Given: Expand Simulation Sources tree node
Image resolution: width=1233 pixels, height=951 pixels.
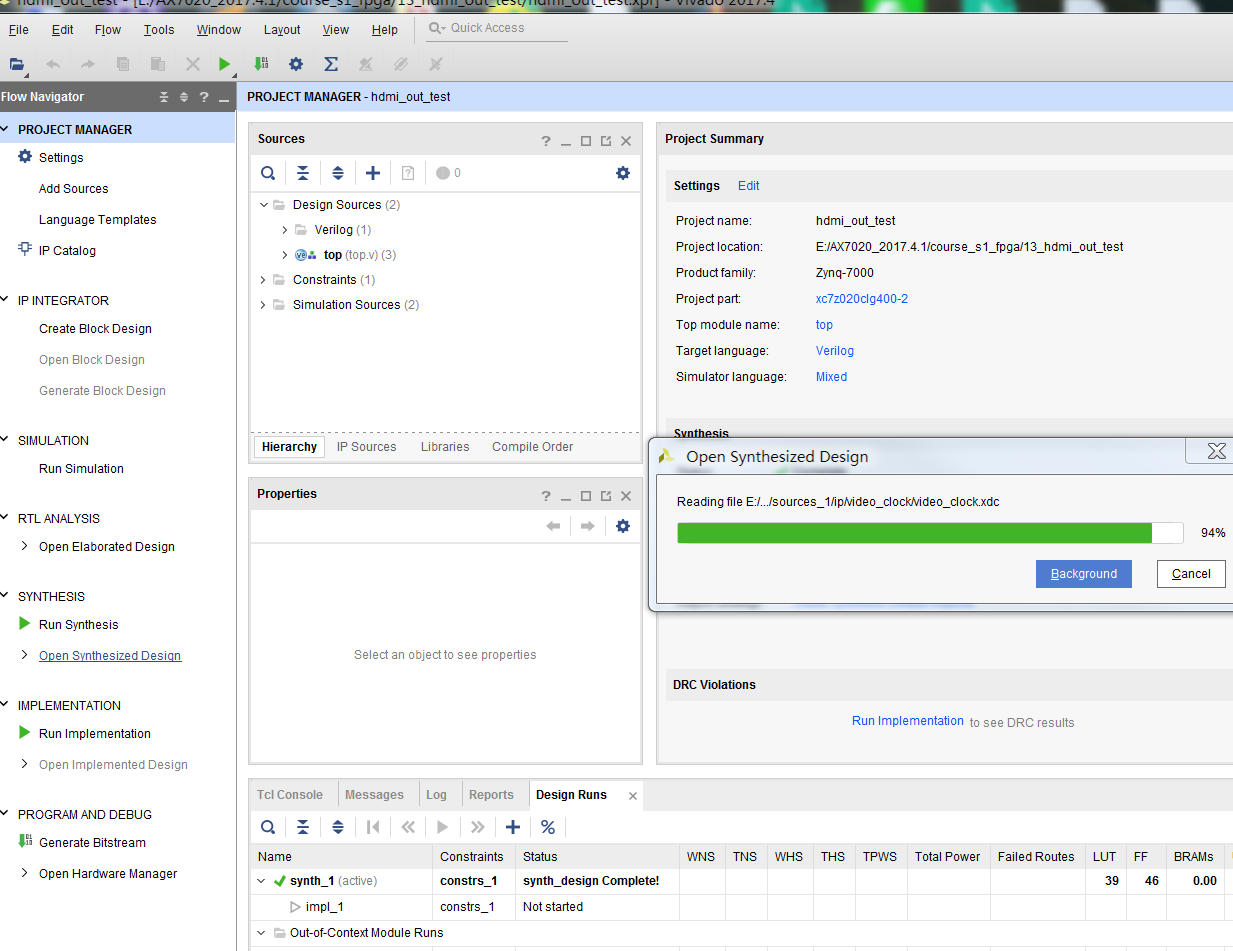Looking at the screenshot, I should coord(264,305).
